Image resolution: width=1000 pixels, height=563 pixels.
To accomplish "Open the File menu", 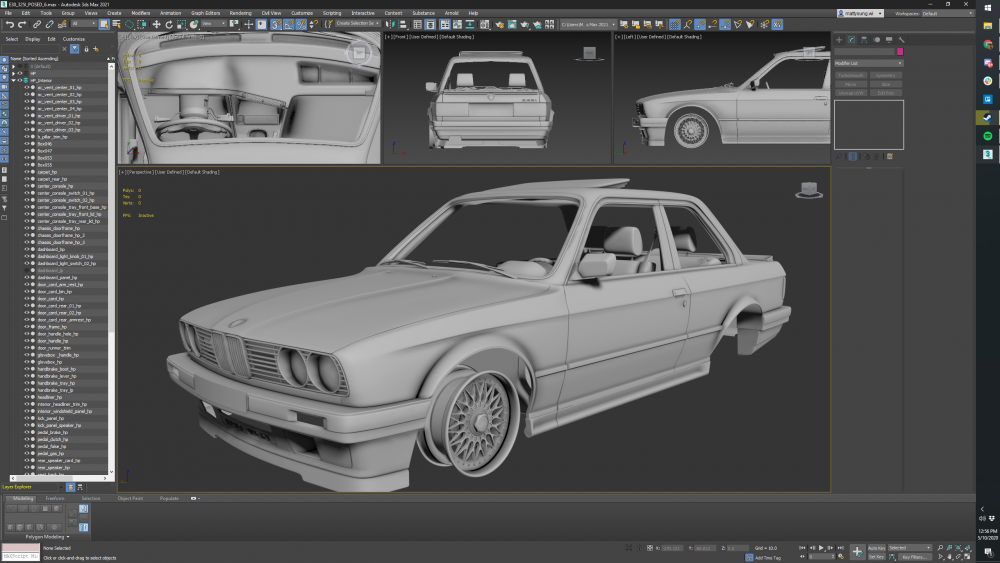I will point(8,13).
